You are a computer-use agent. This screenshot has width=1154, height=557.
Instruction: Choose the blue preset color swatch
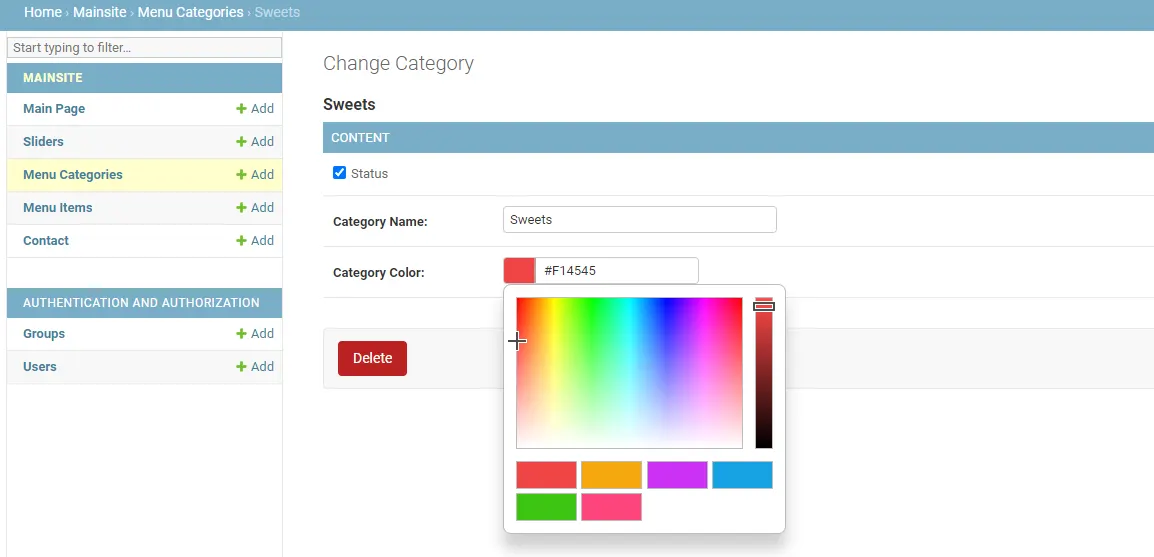743,475
